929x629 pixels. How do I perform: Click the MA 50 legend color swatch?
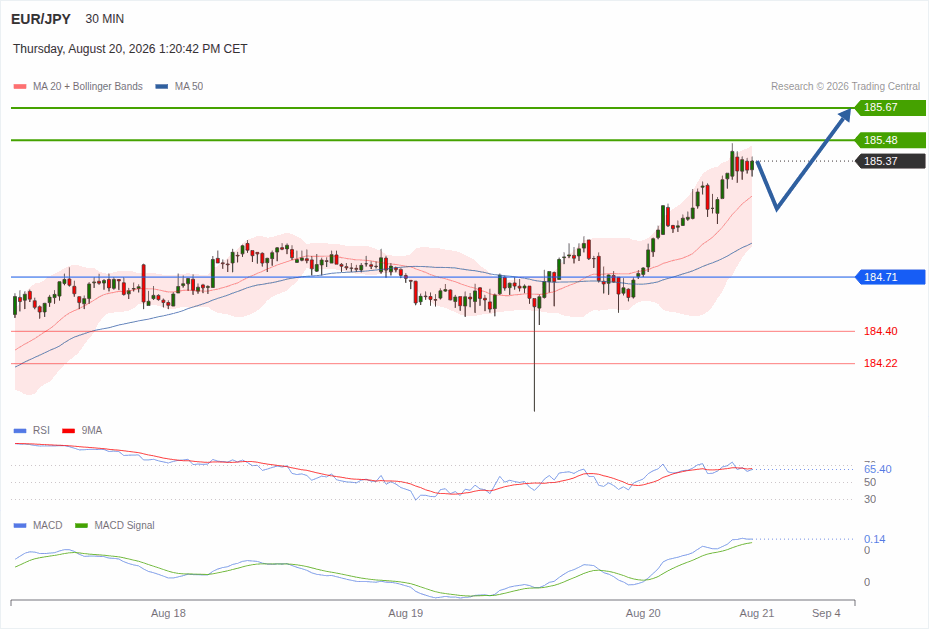point(161,86)
